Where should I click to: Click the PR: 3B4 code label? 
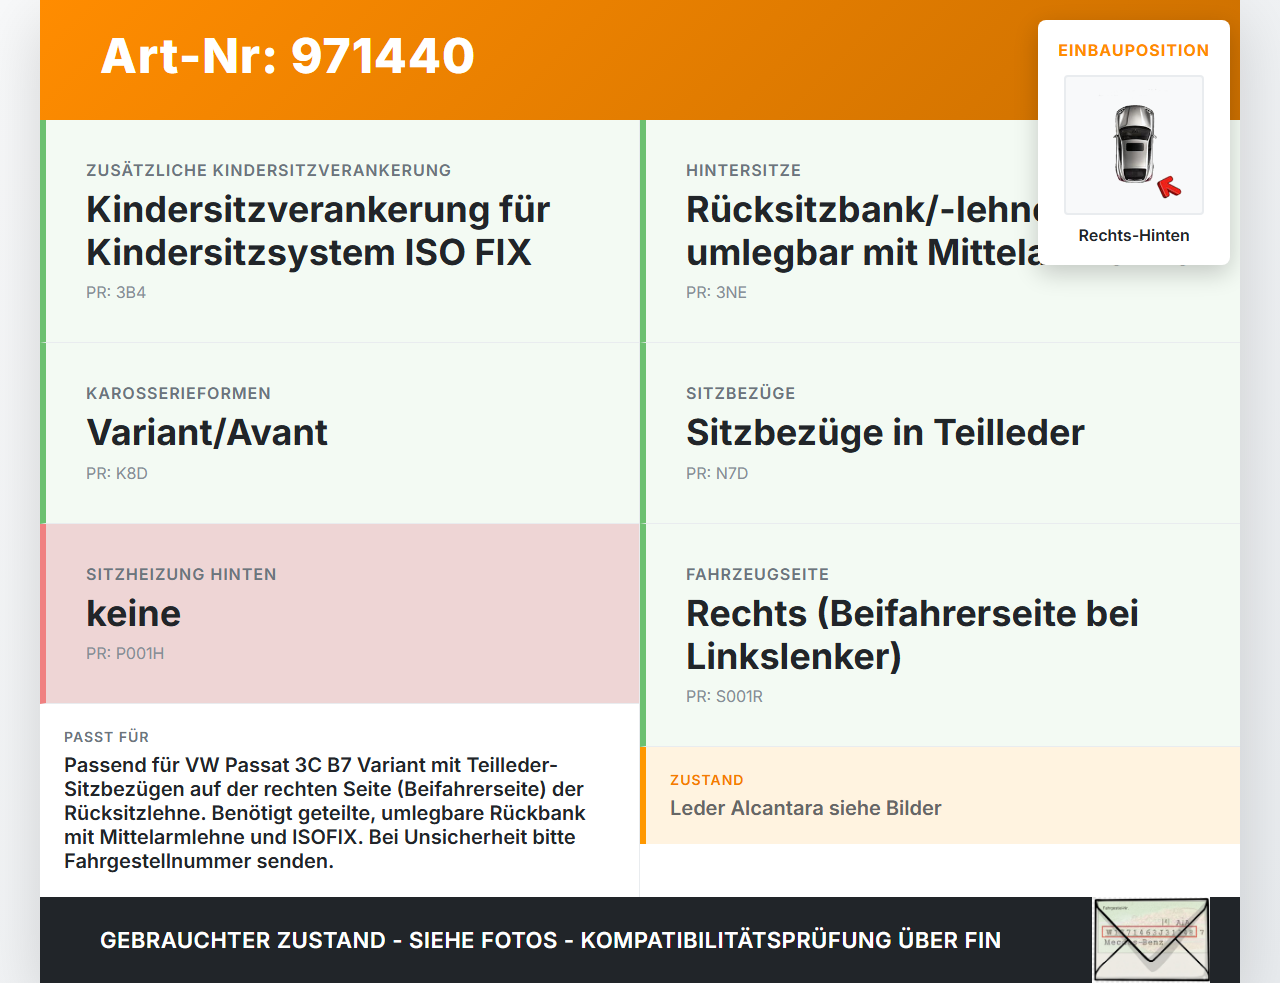click(117, 293)
